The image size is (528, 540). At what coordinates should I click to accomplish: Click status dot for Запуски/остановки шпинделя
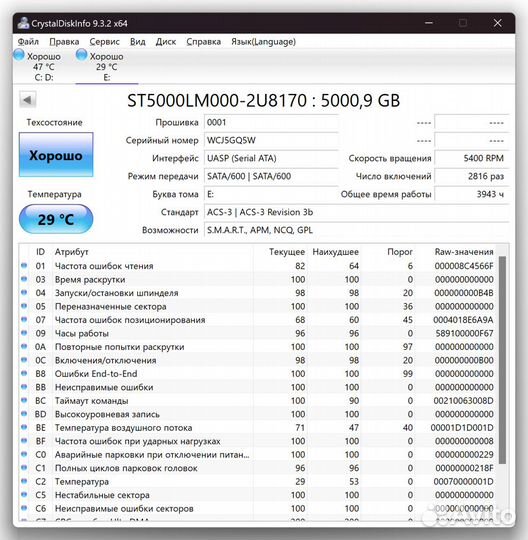click(24, 292)
